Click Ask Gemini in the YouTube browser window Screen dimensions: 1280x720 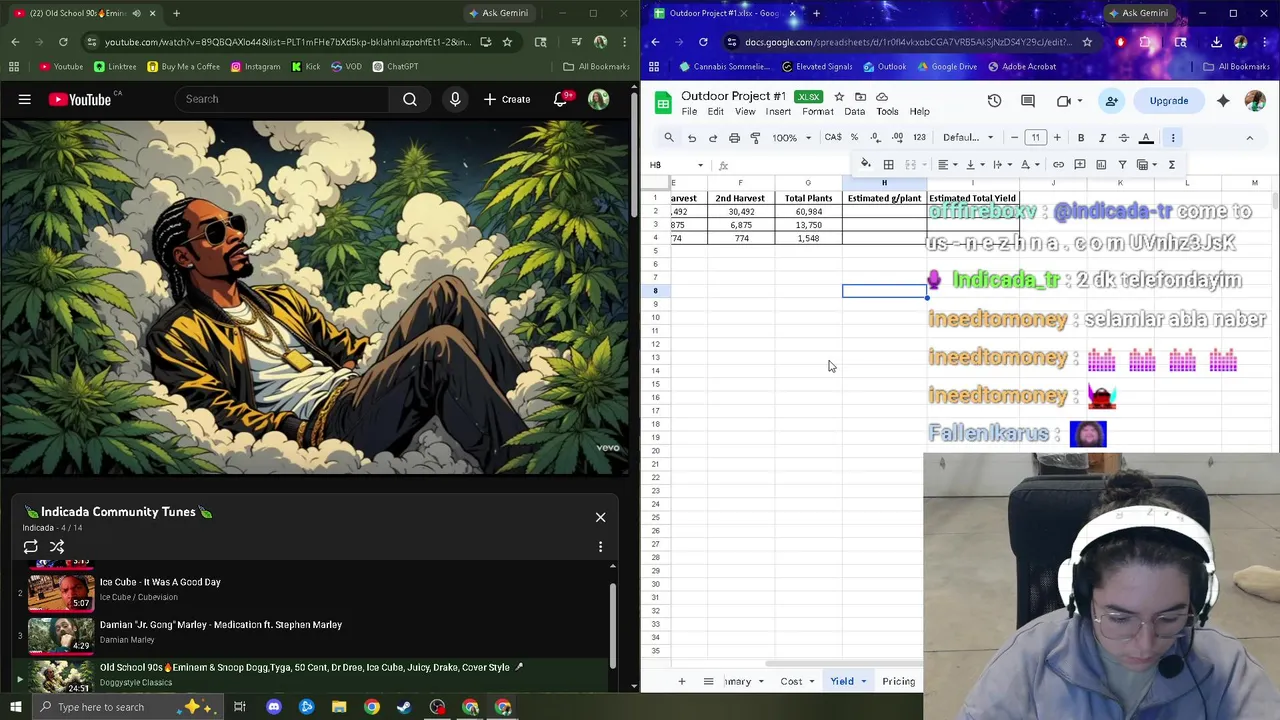pos(497,13)
